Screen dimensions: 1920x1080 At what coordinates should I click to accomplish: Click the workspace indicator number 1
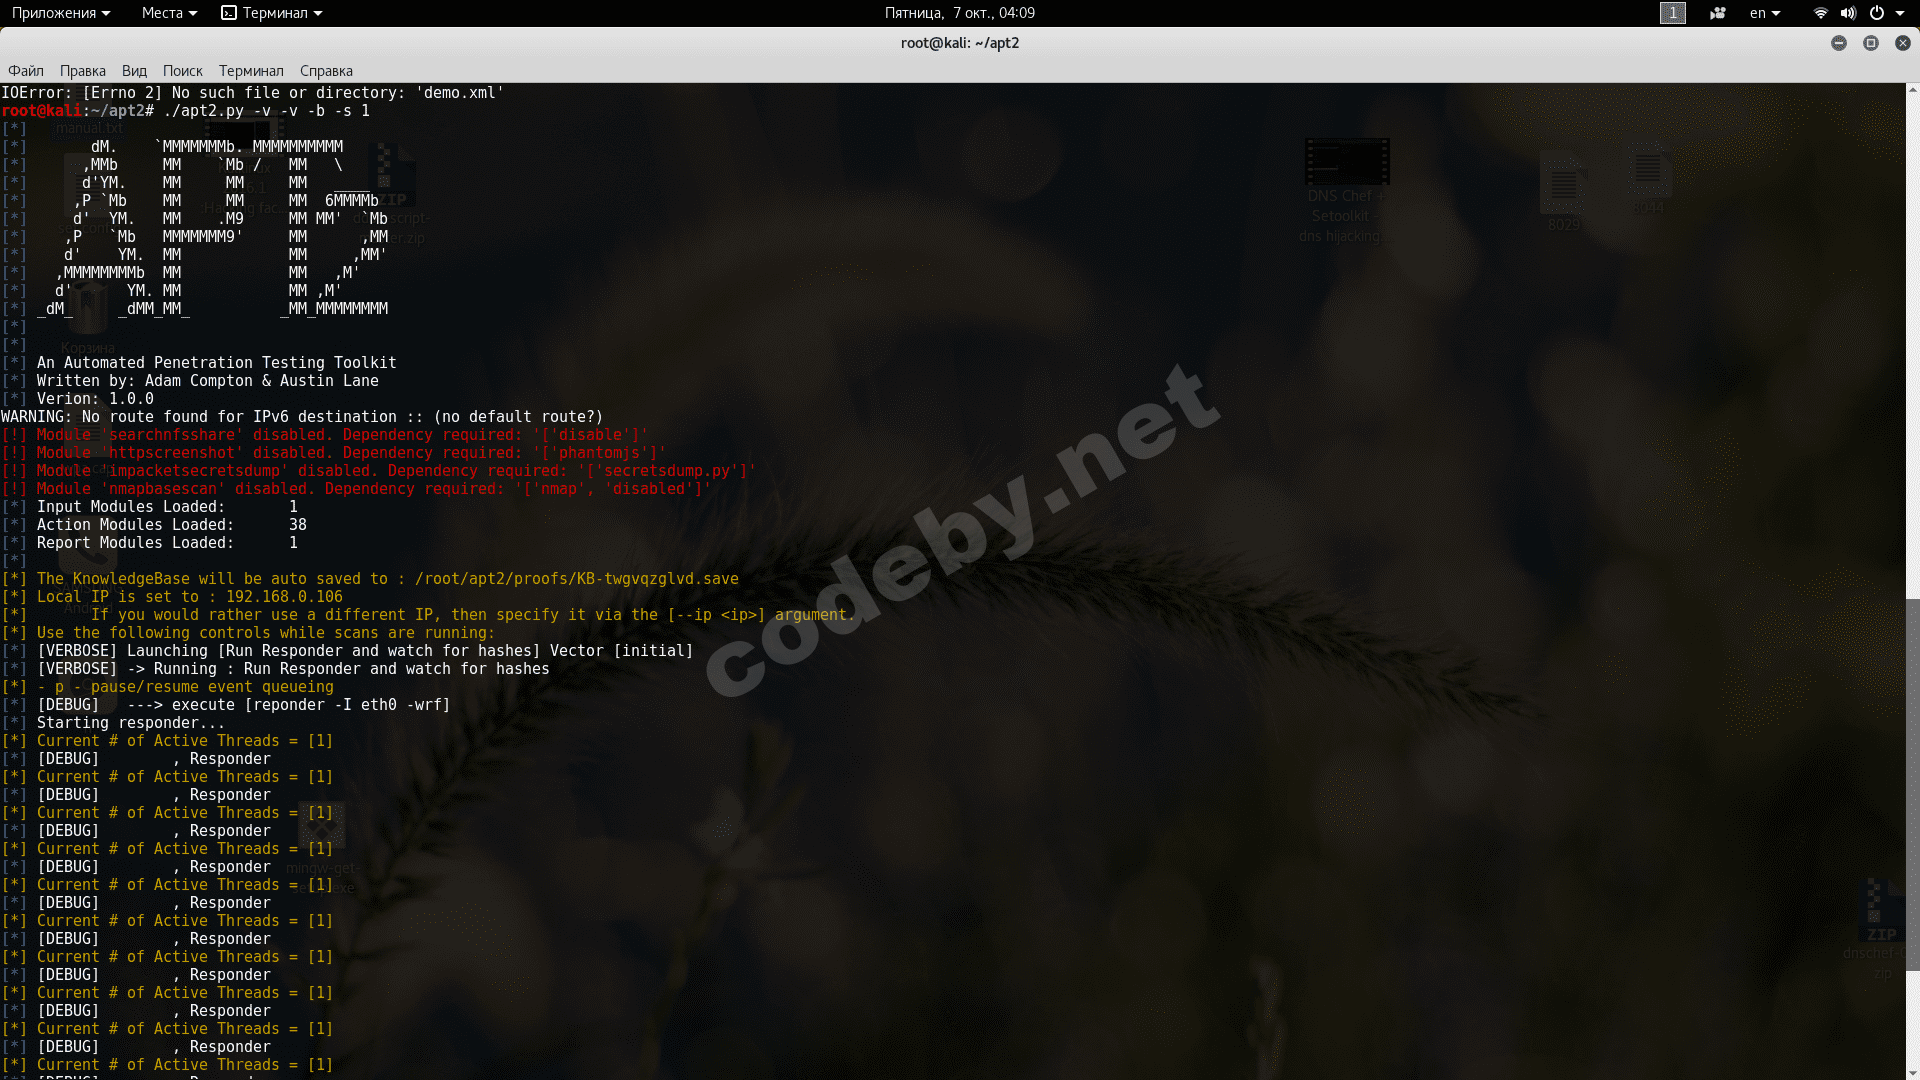click(1672, 13)
